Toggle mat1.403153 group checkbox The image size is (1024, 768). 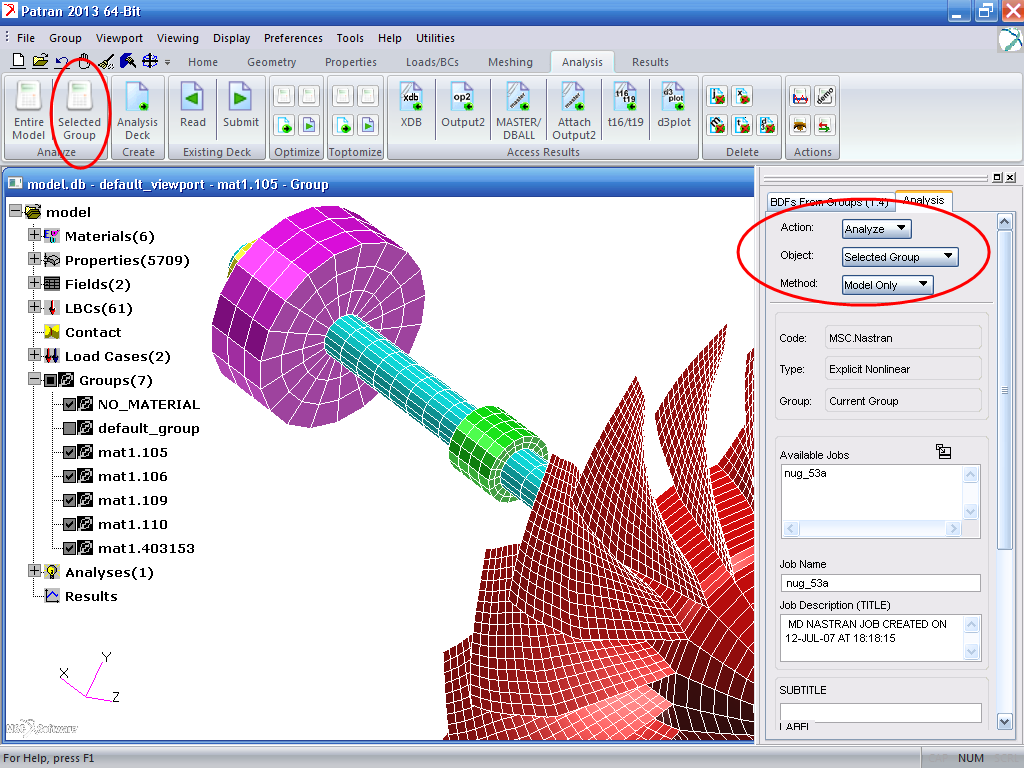click(x=69, y=548)
